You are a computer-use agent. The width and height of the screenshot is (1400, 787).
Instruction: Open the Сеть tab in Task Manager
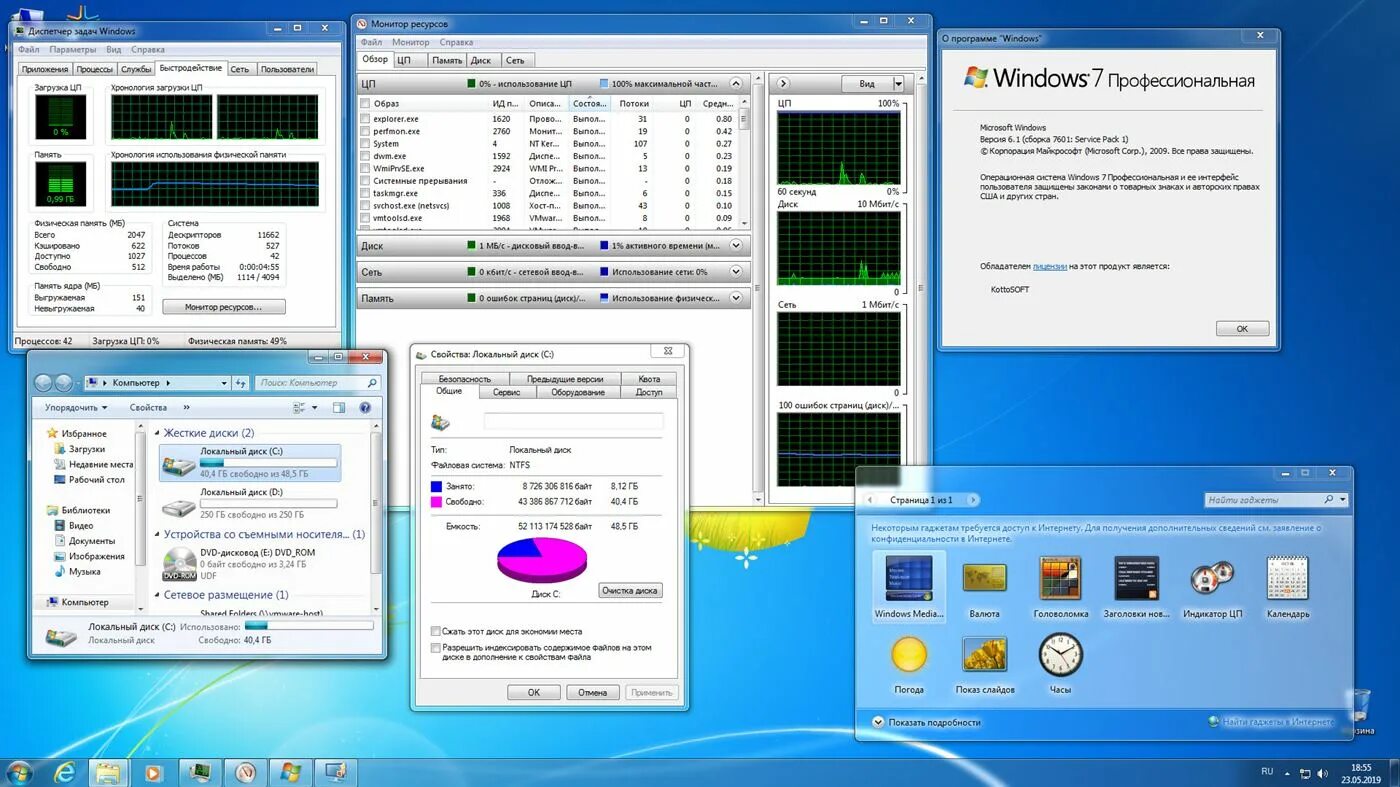239,69
